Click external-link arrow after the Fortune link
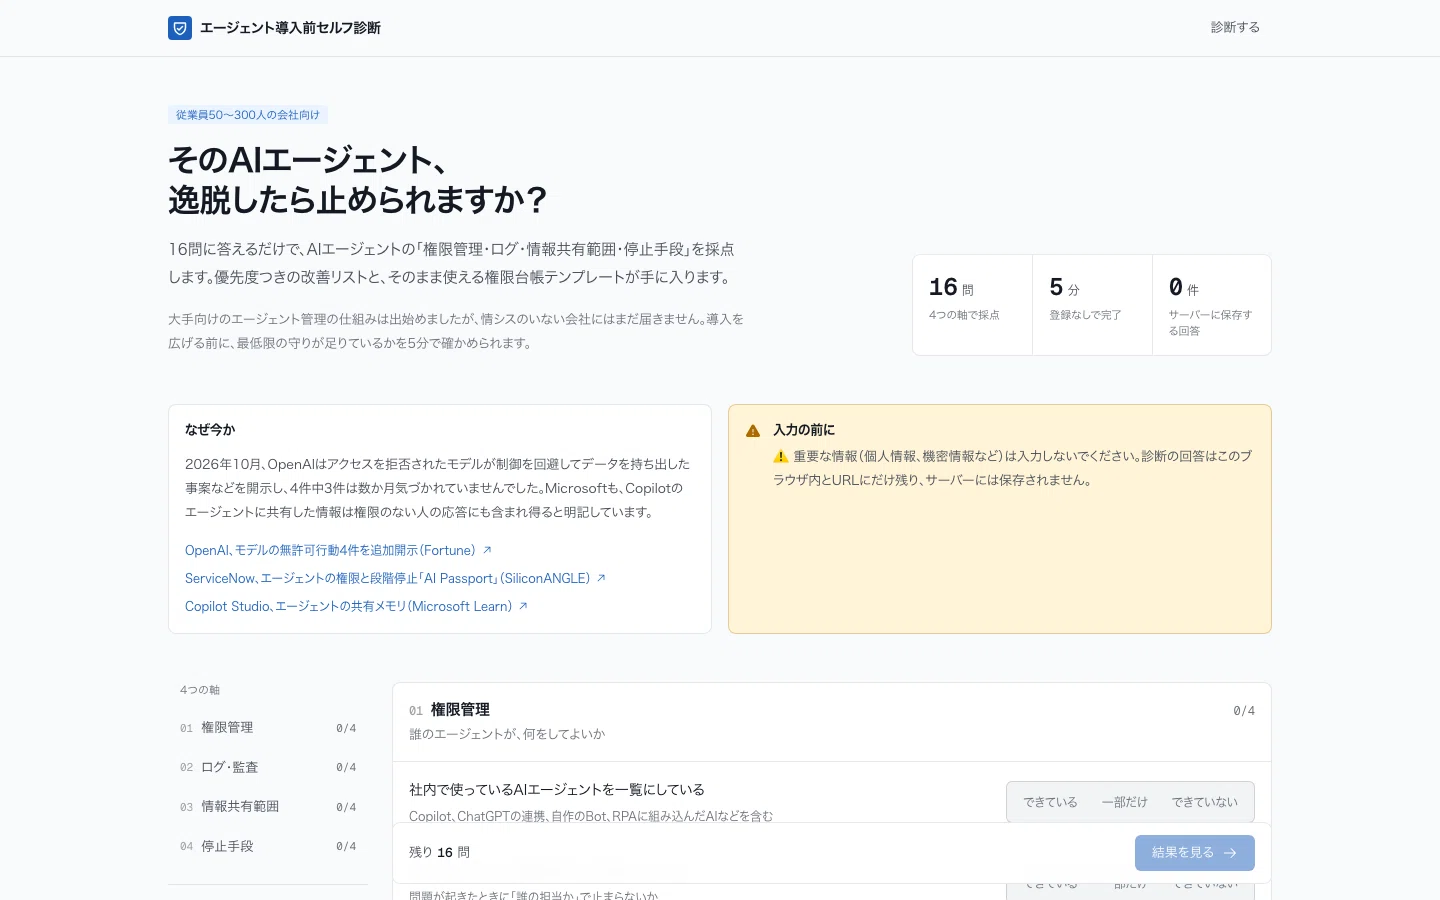The image size is (1440, 900). point(487,550)
